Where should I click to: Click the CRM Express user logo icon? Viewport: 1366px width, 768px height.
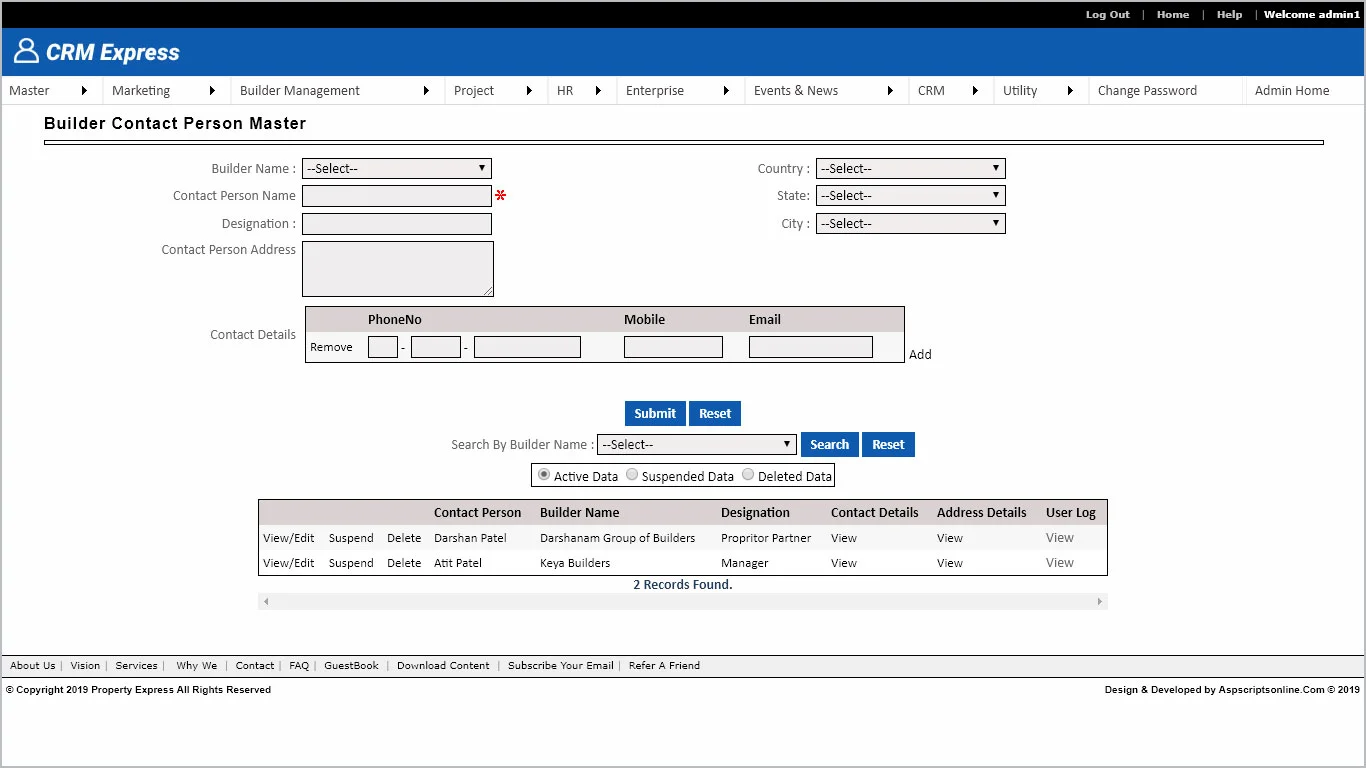[x=26, y=51]
